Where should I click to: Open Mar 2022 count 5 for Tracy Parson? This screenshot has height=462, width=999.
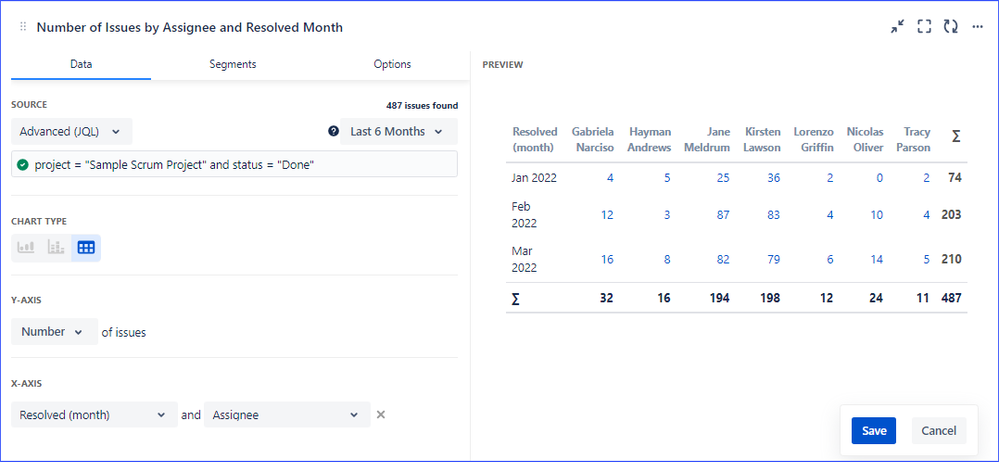(x=926, y=259)
